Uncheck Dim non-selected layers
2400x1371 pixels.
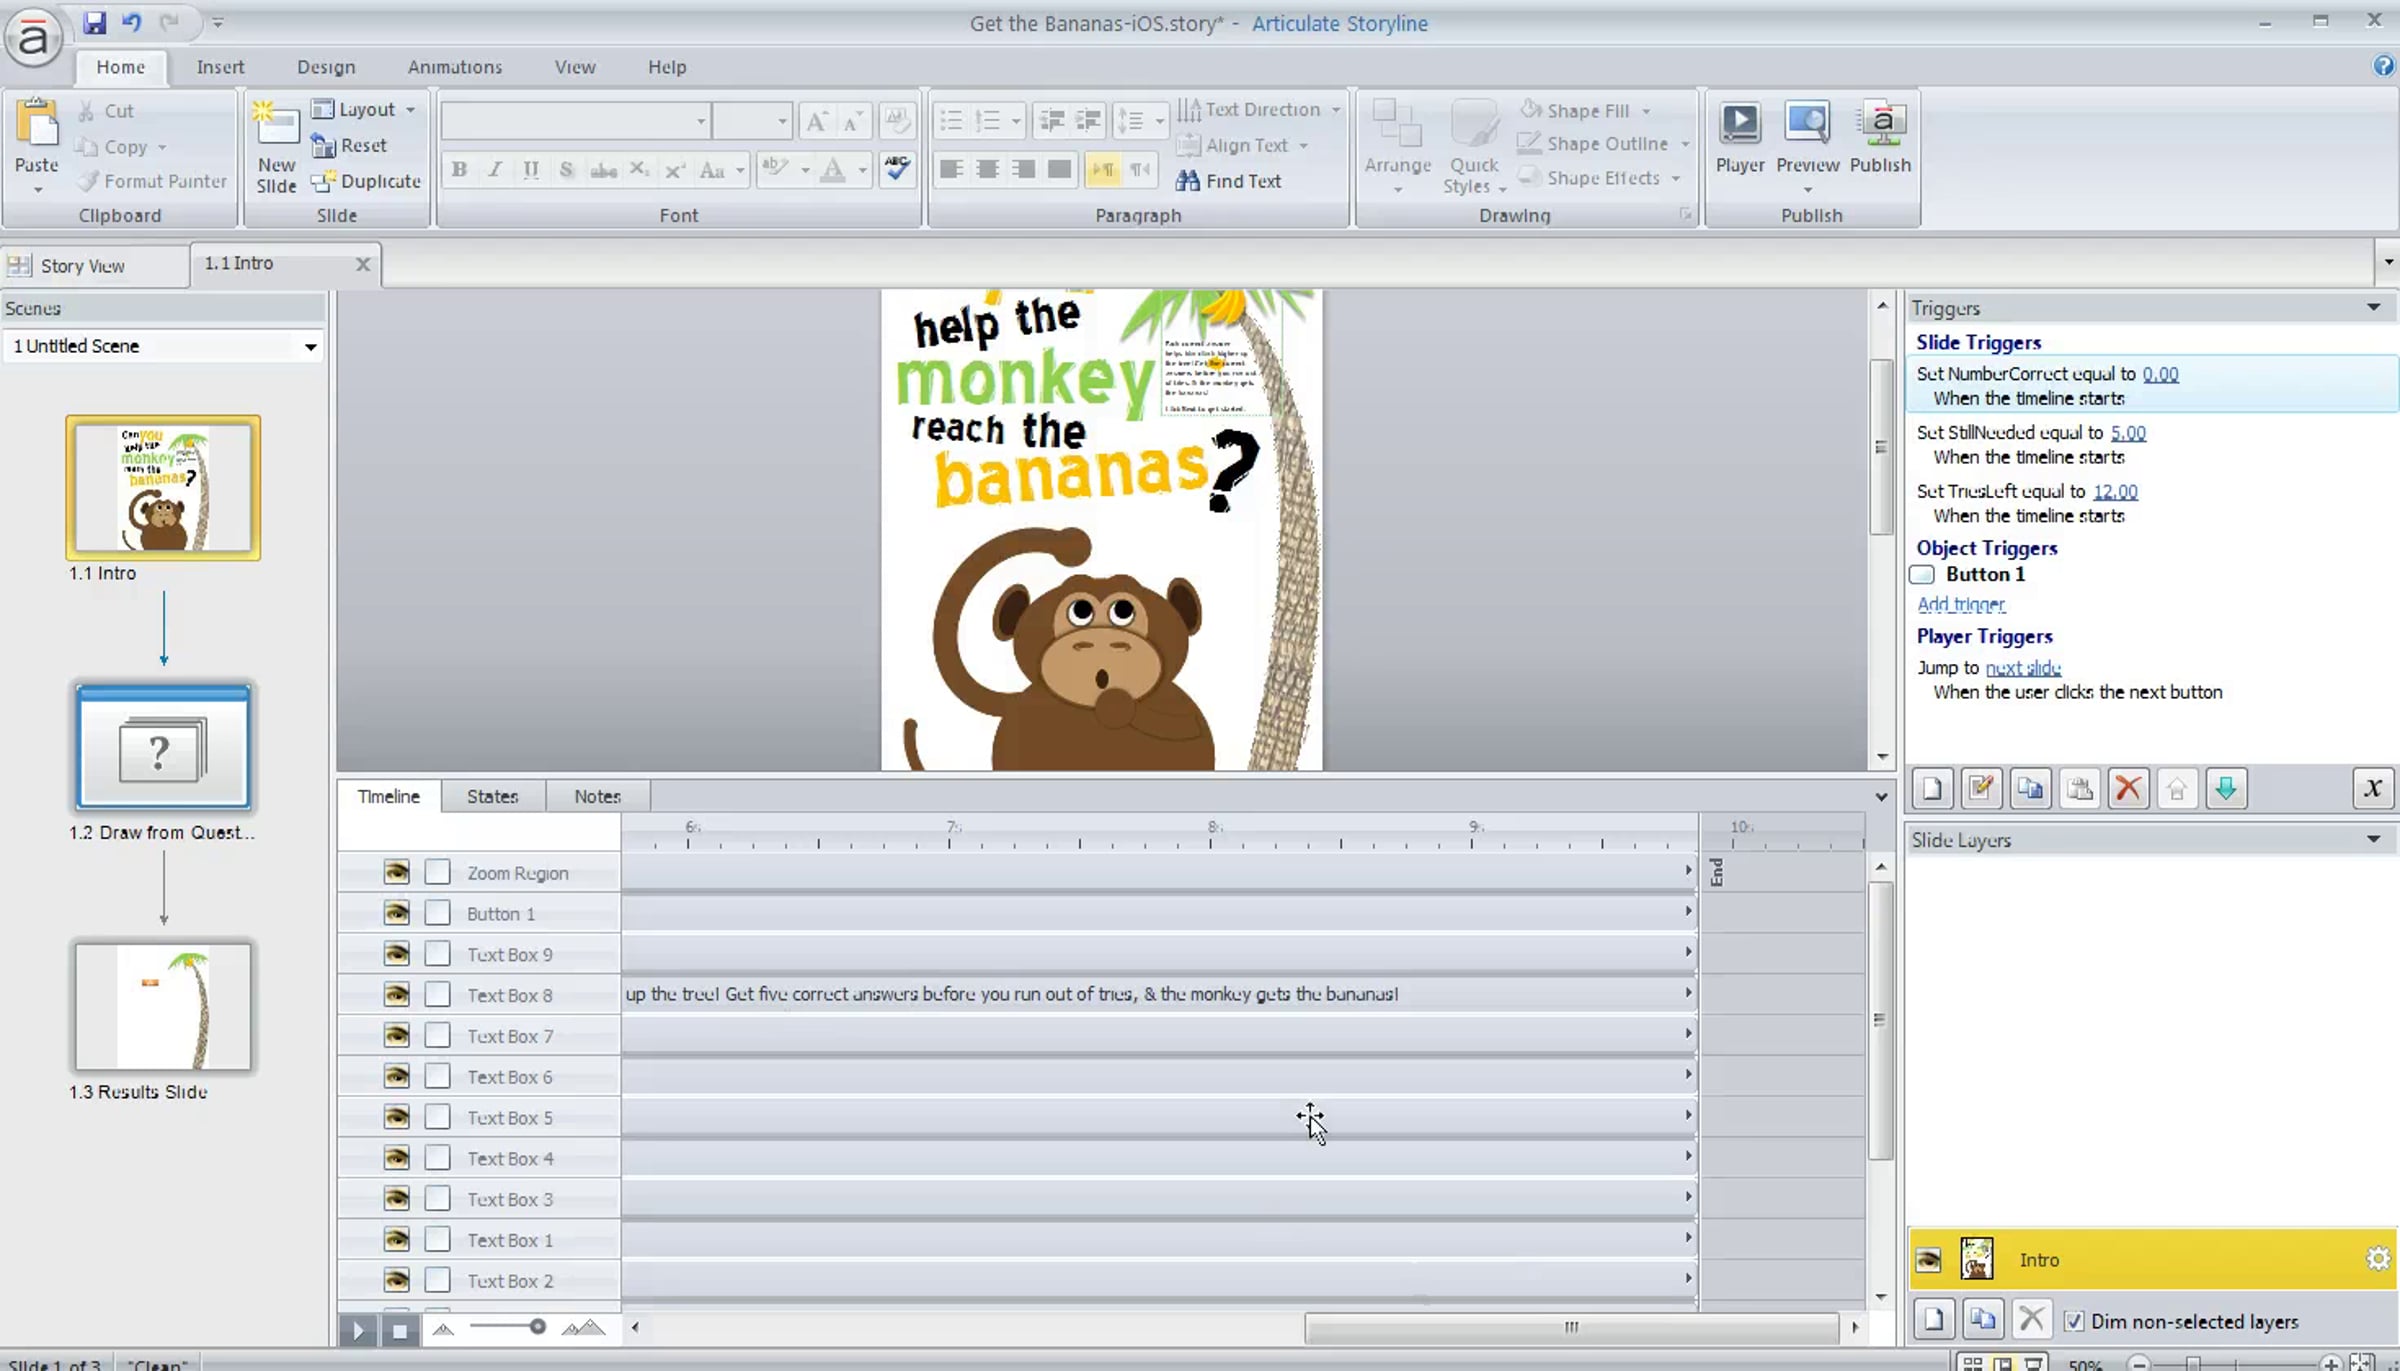pyautogui.click(x=2074, y=1321)
